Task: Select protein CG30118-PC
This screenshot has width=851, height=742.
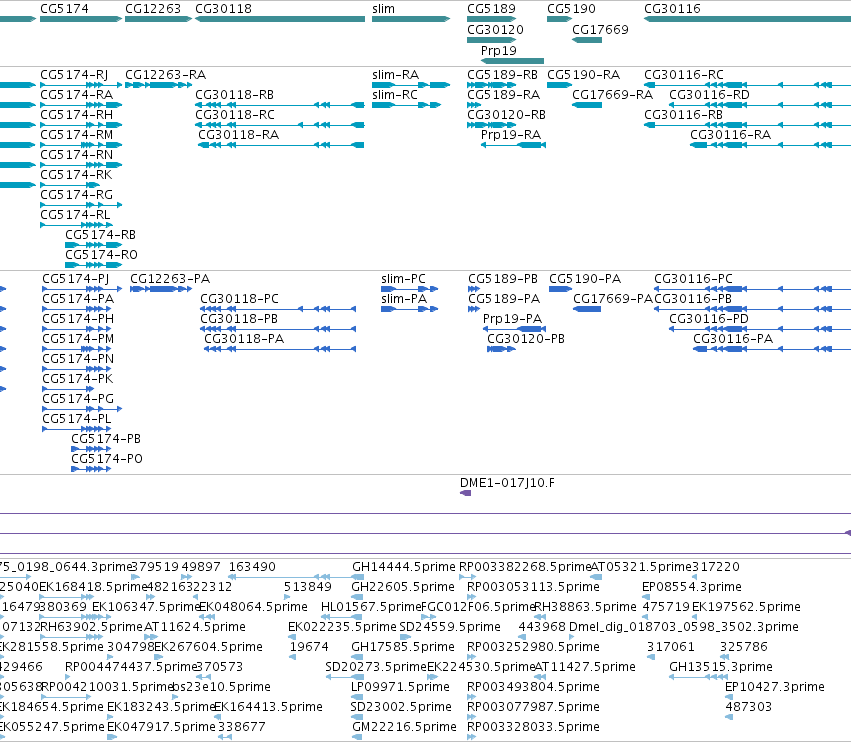Action: (x=239, y=299)
